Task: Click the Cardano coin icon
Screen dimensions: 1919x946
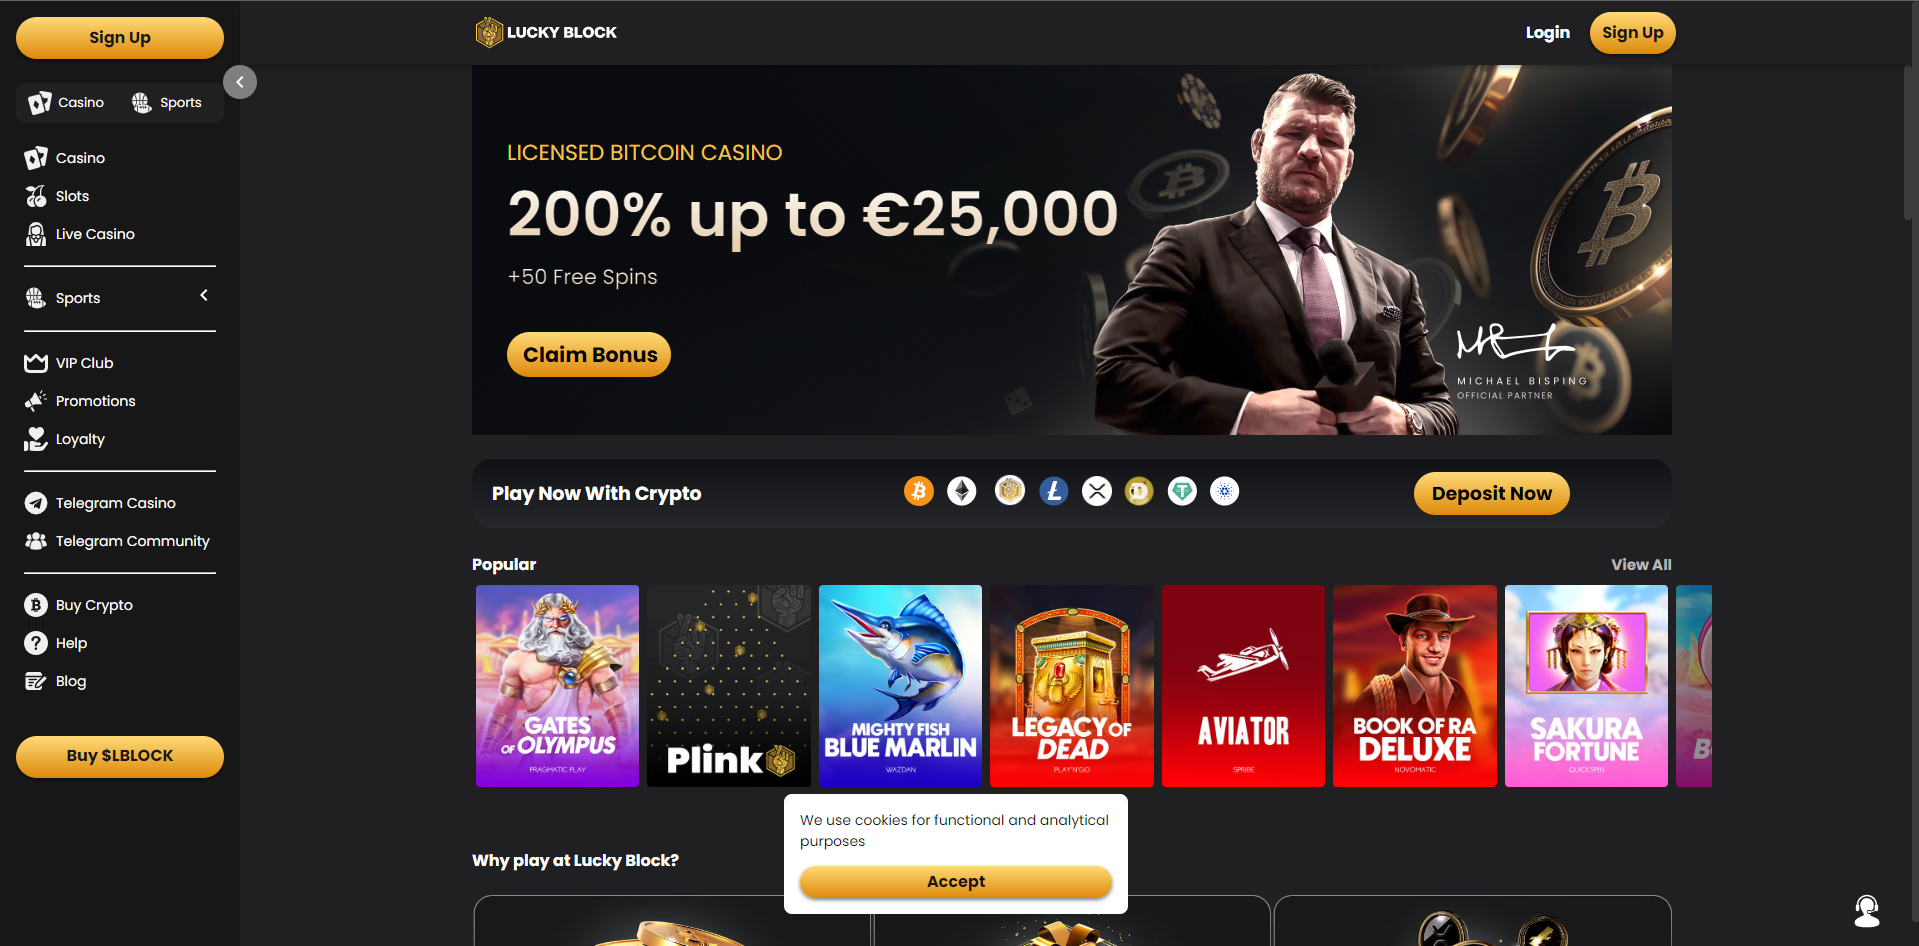Action: (x=1225, y=491)
